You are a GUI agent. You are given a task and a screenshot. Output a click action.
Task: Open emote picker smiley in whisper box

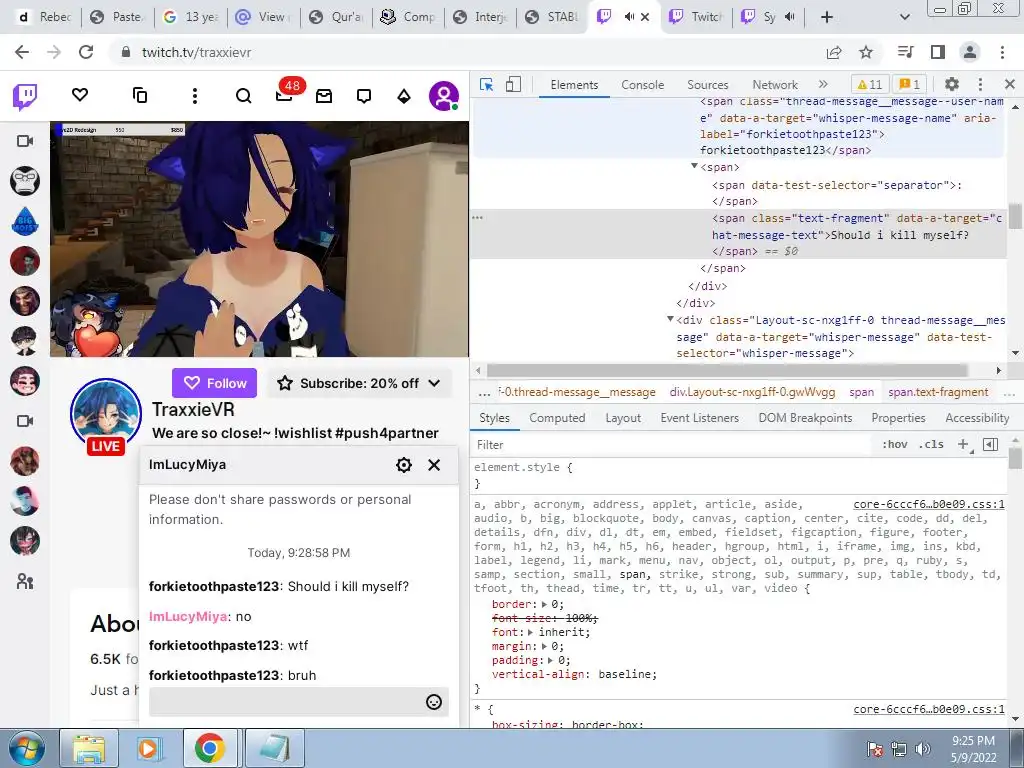tap(434, 702)
